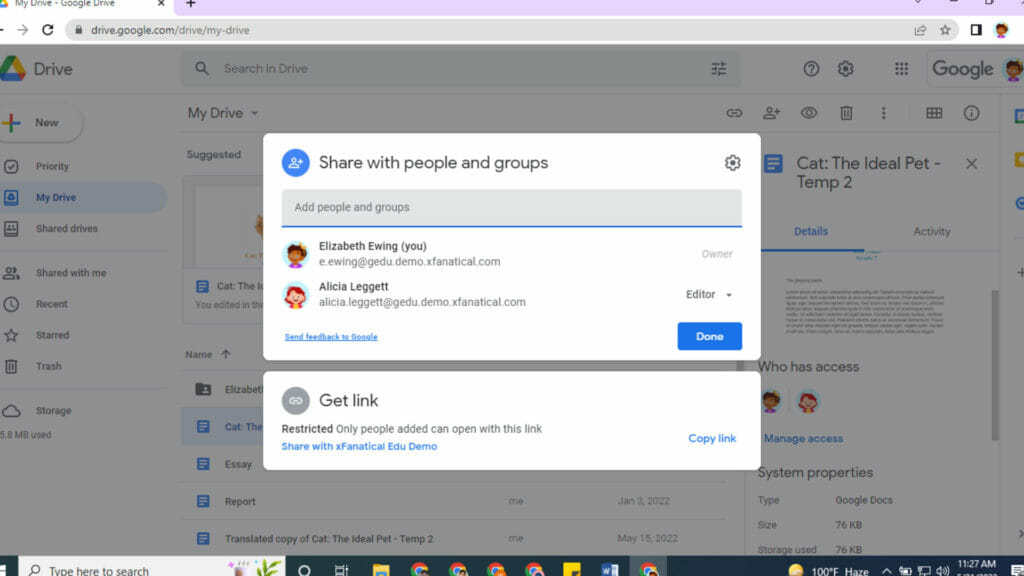Select the Details tab

(x=811, y=231)
